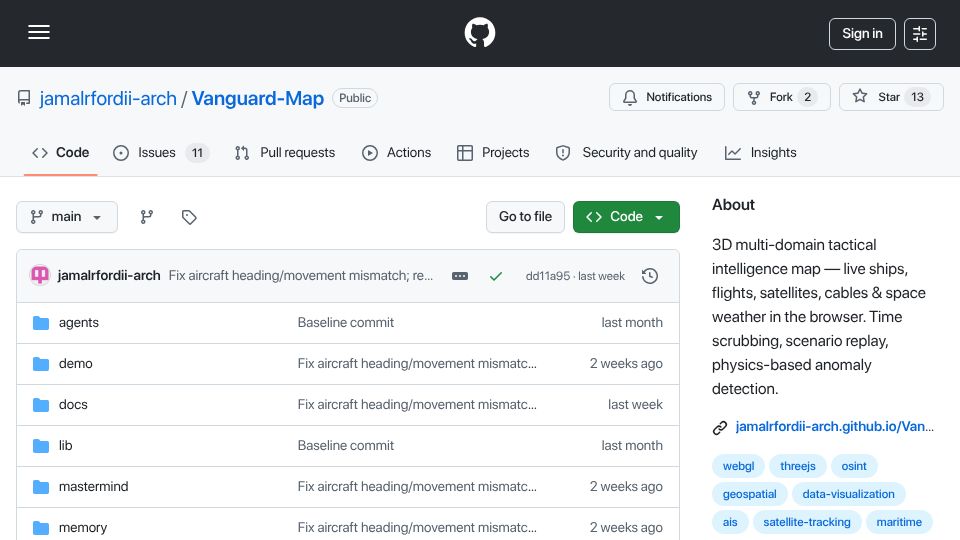Expand the main branch dropdown
The height and width of the screenshot is (540, 960).
[x=67, y=217]
